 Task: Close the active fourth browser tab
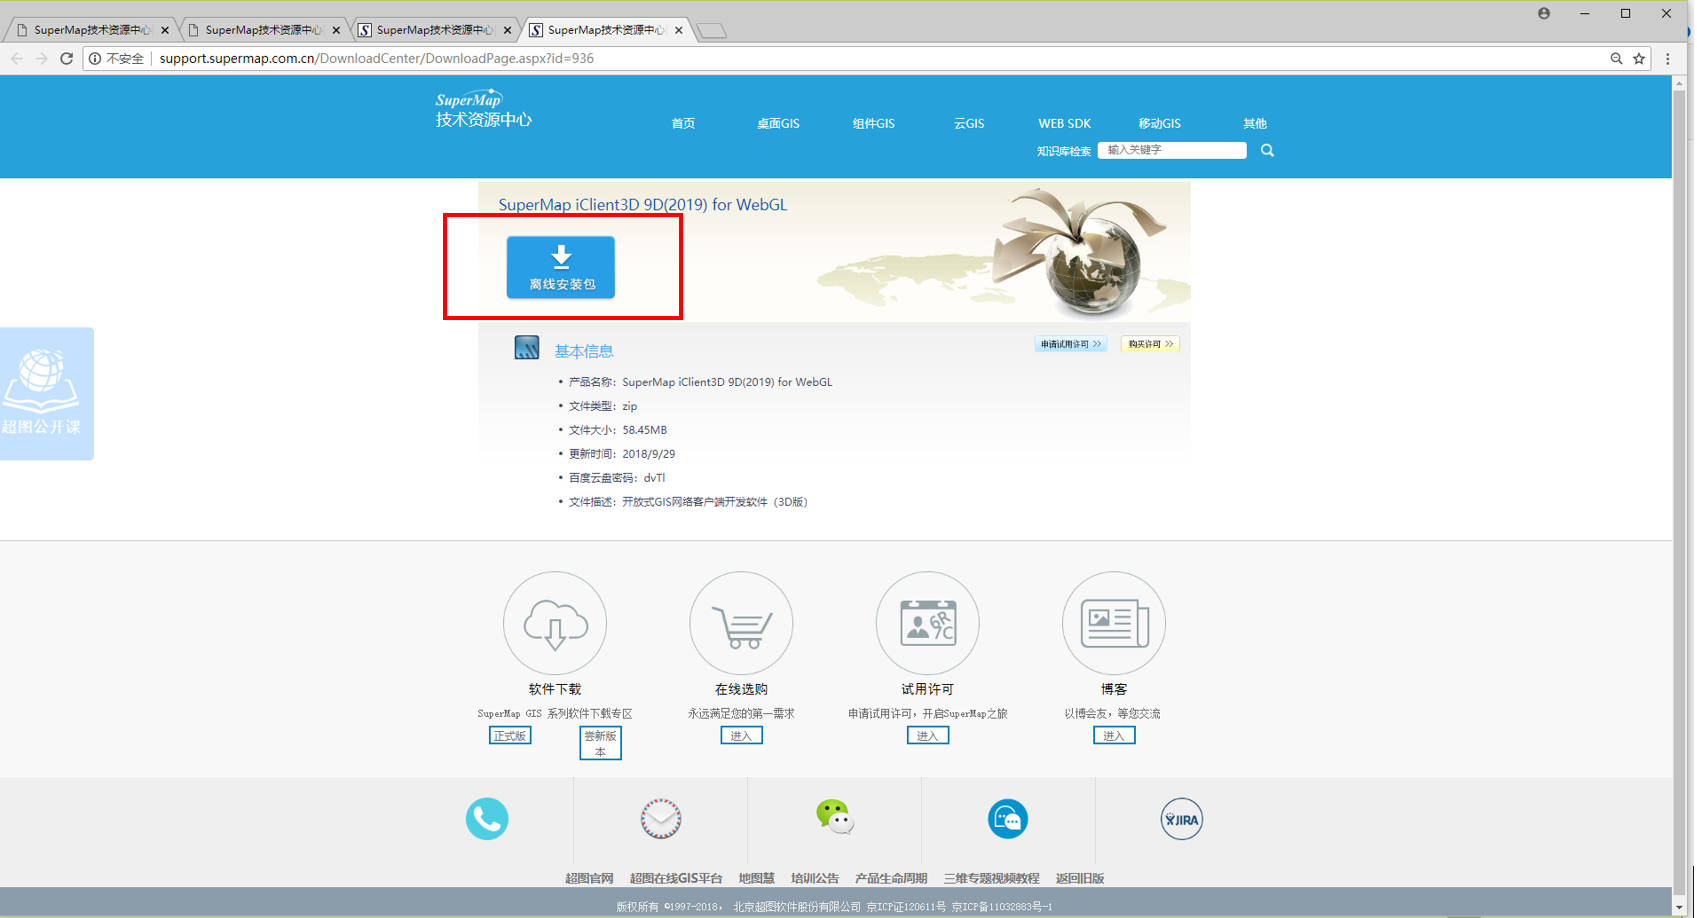pos(679,30)
